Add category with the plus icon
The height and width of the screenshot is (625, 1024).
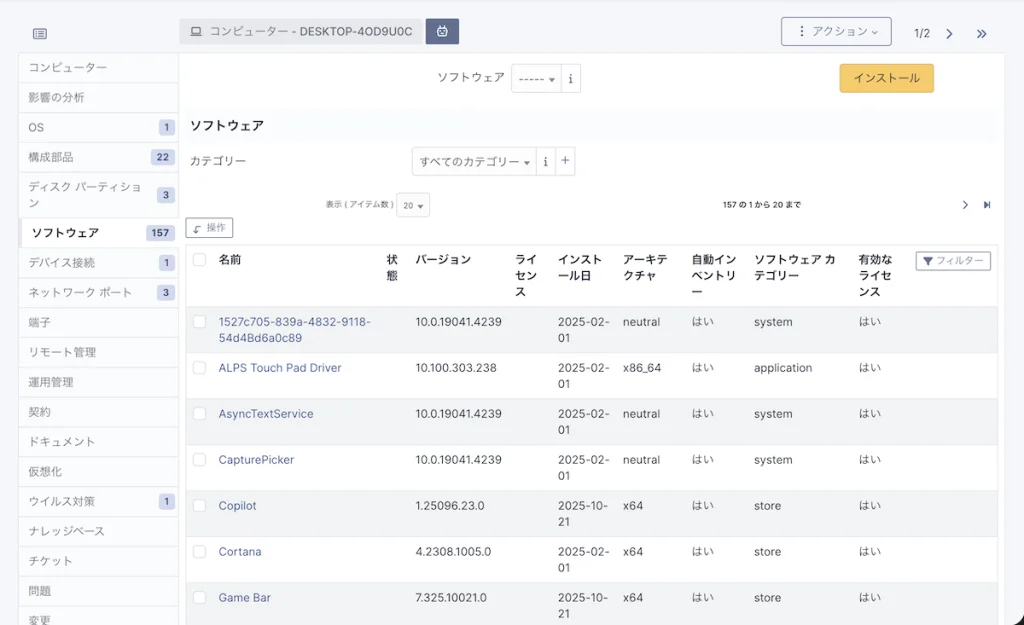566,161
